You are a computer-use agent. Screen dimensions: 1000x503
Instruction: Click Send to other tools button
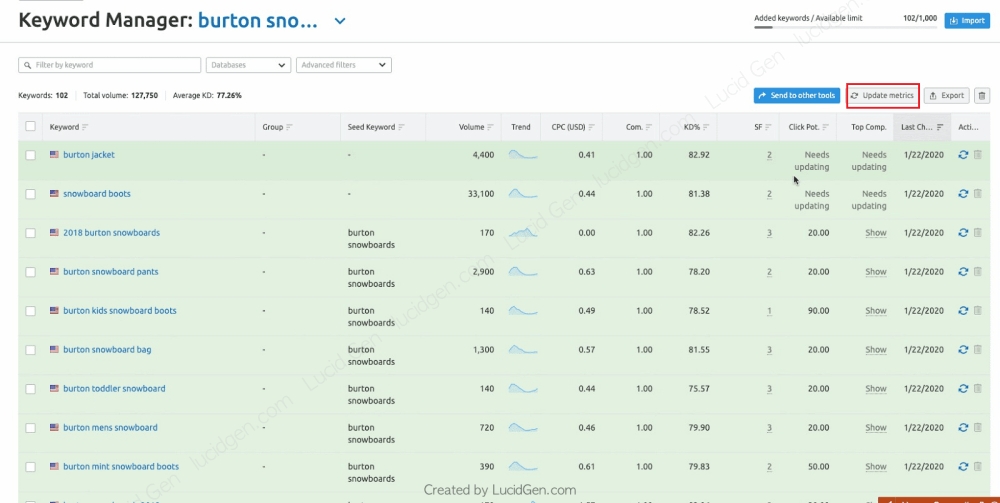(796, 96)
